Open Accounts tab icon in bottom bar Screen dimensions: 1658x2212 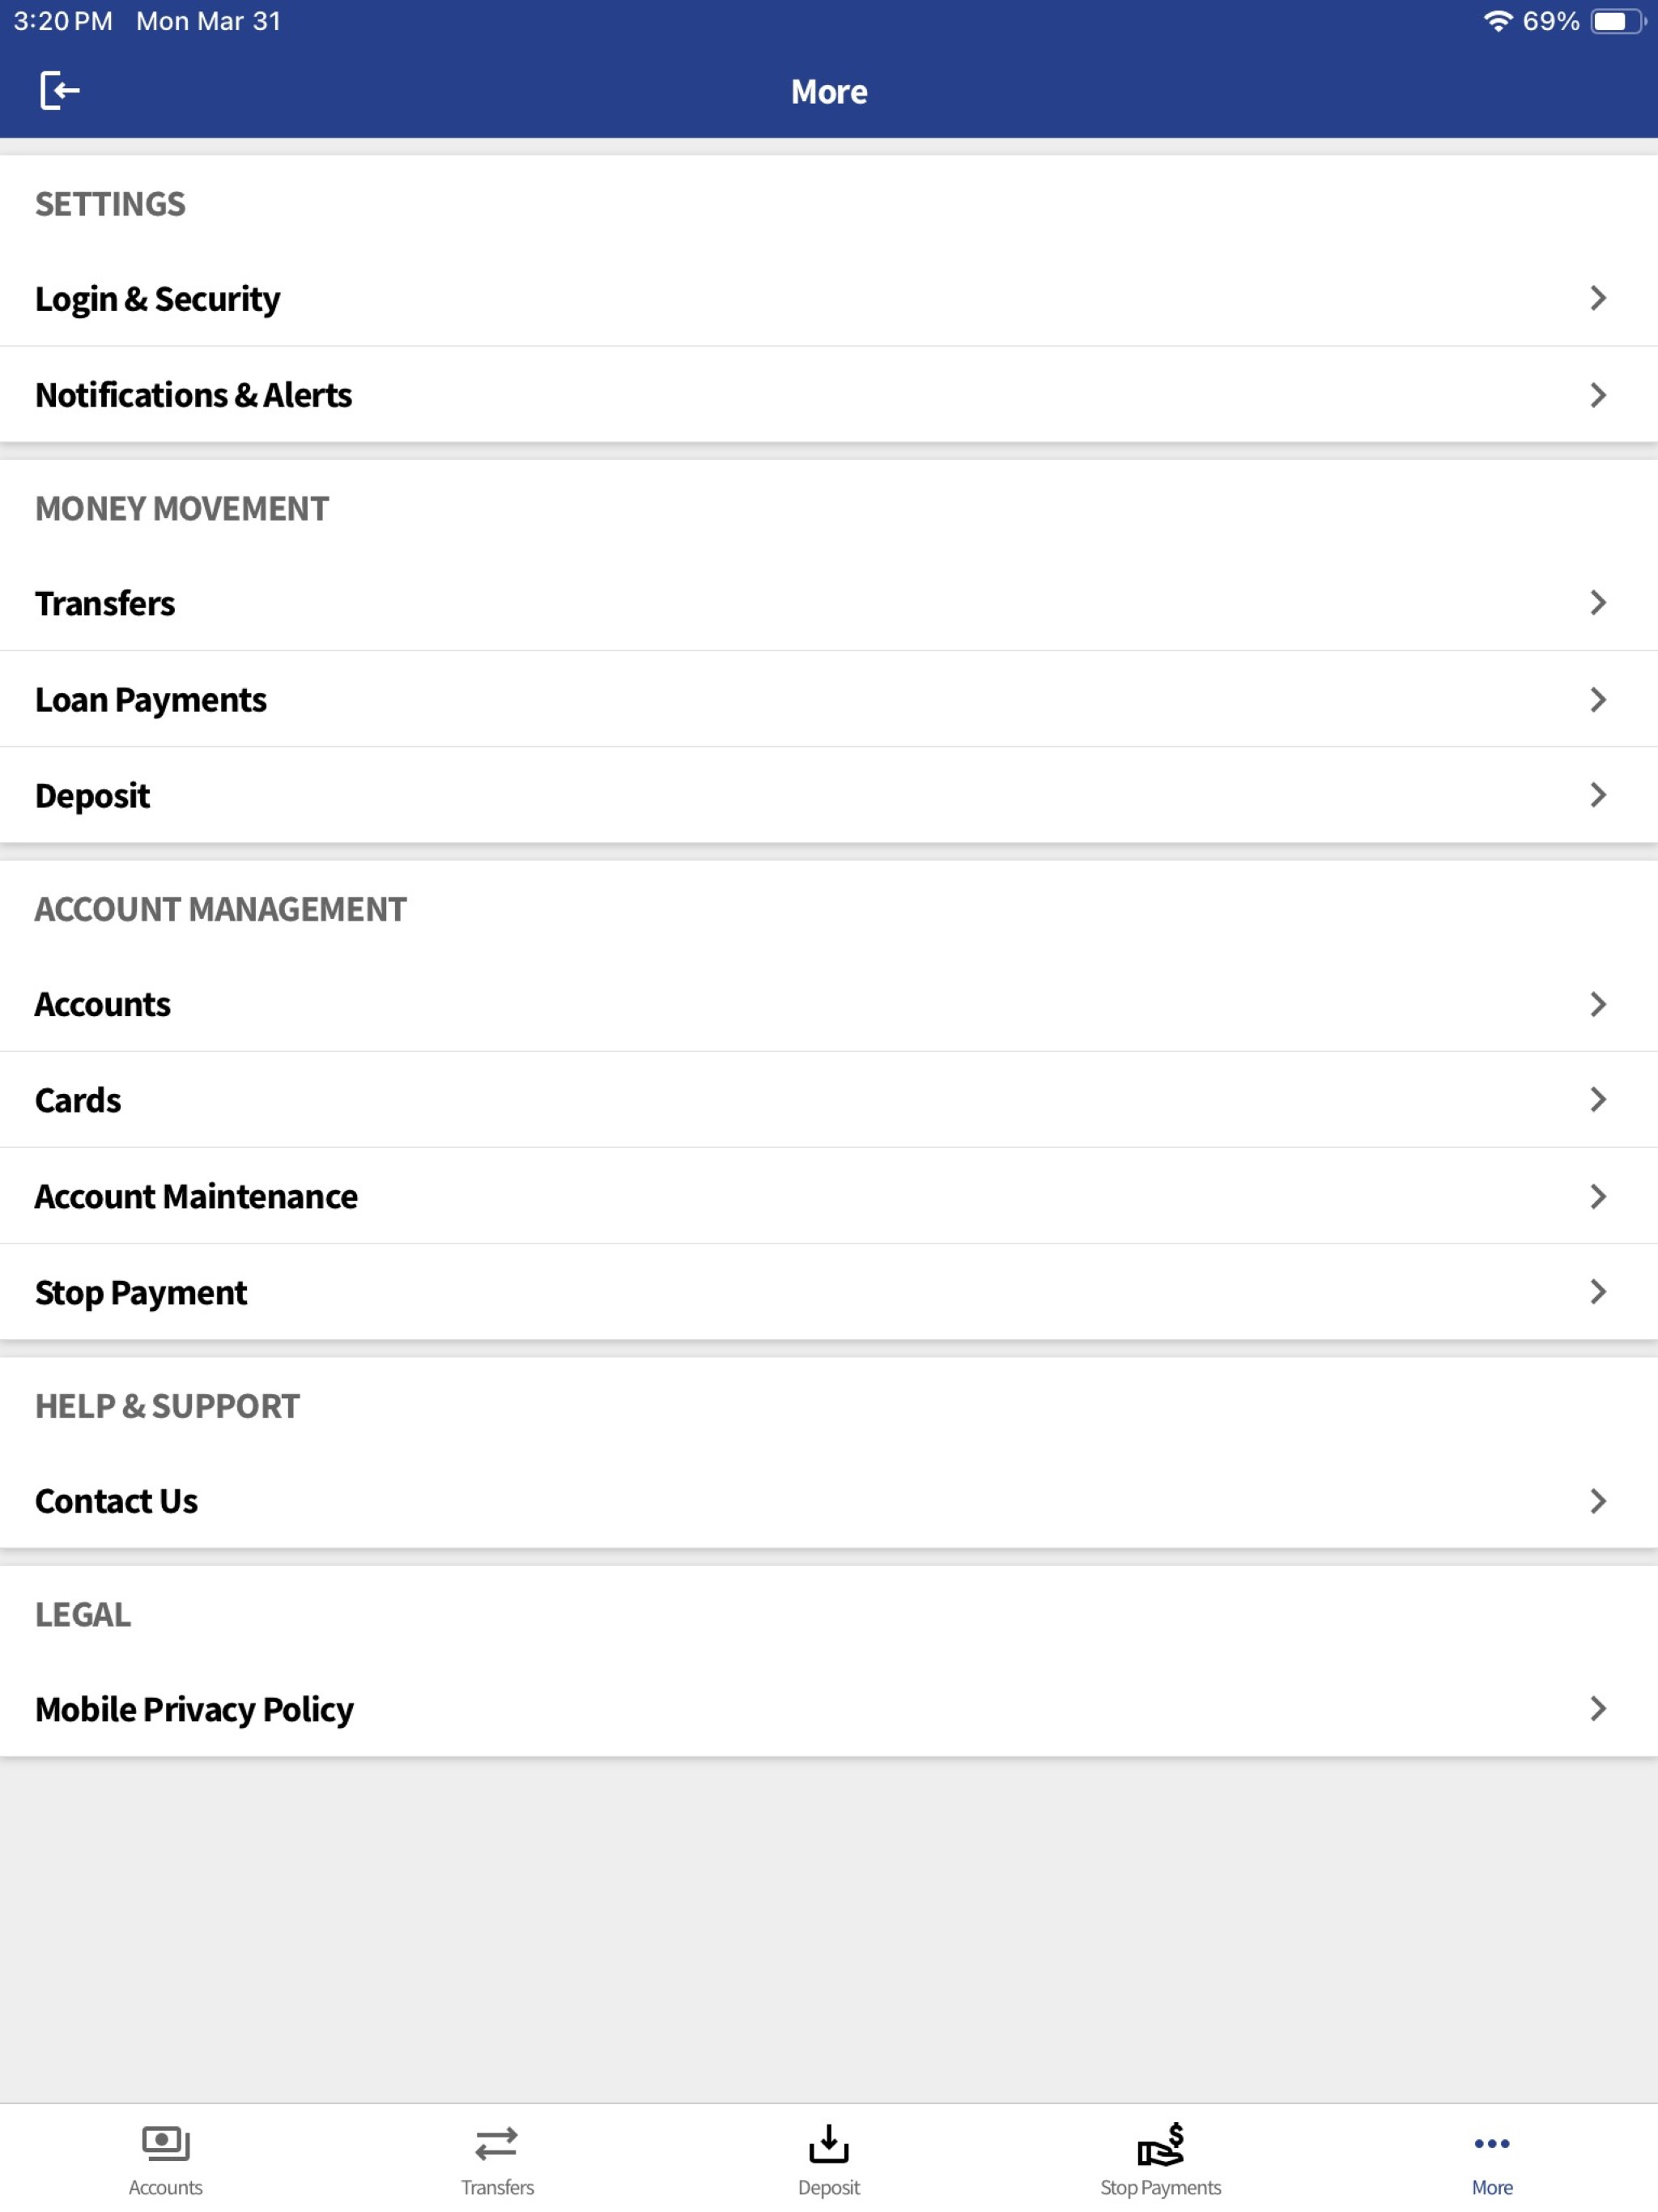tap(165, 2143)
